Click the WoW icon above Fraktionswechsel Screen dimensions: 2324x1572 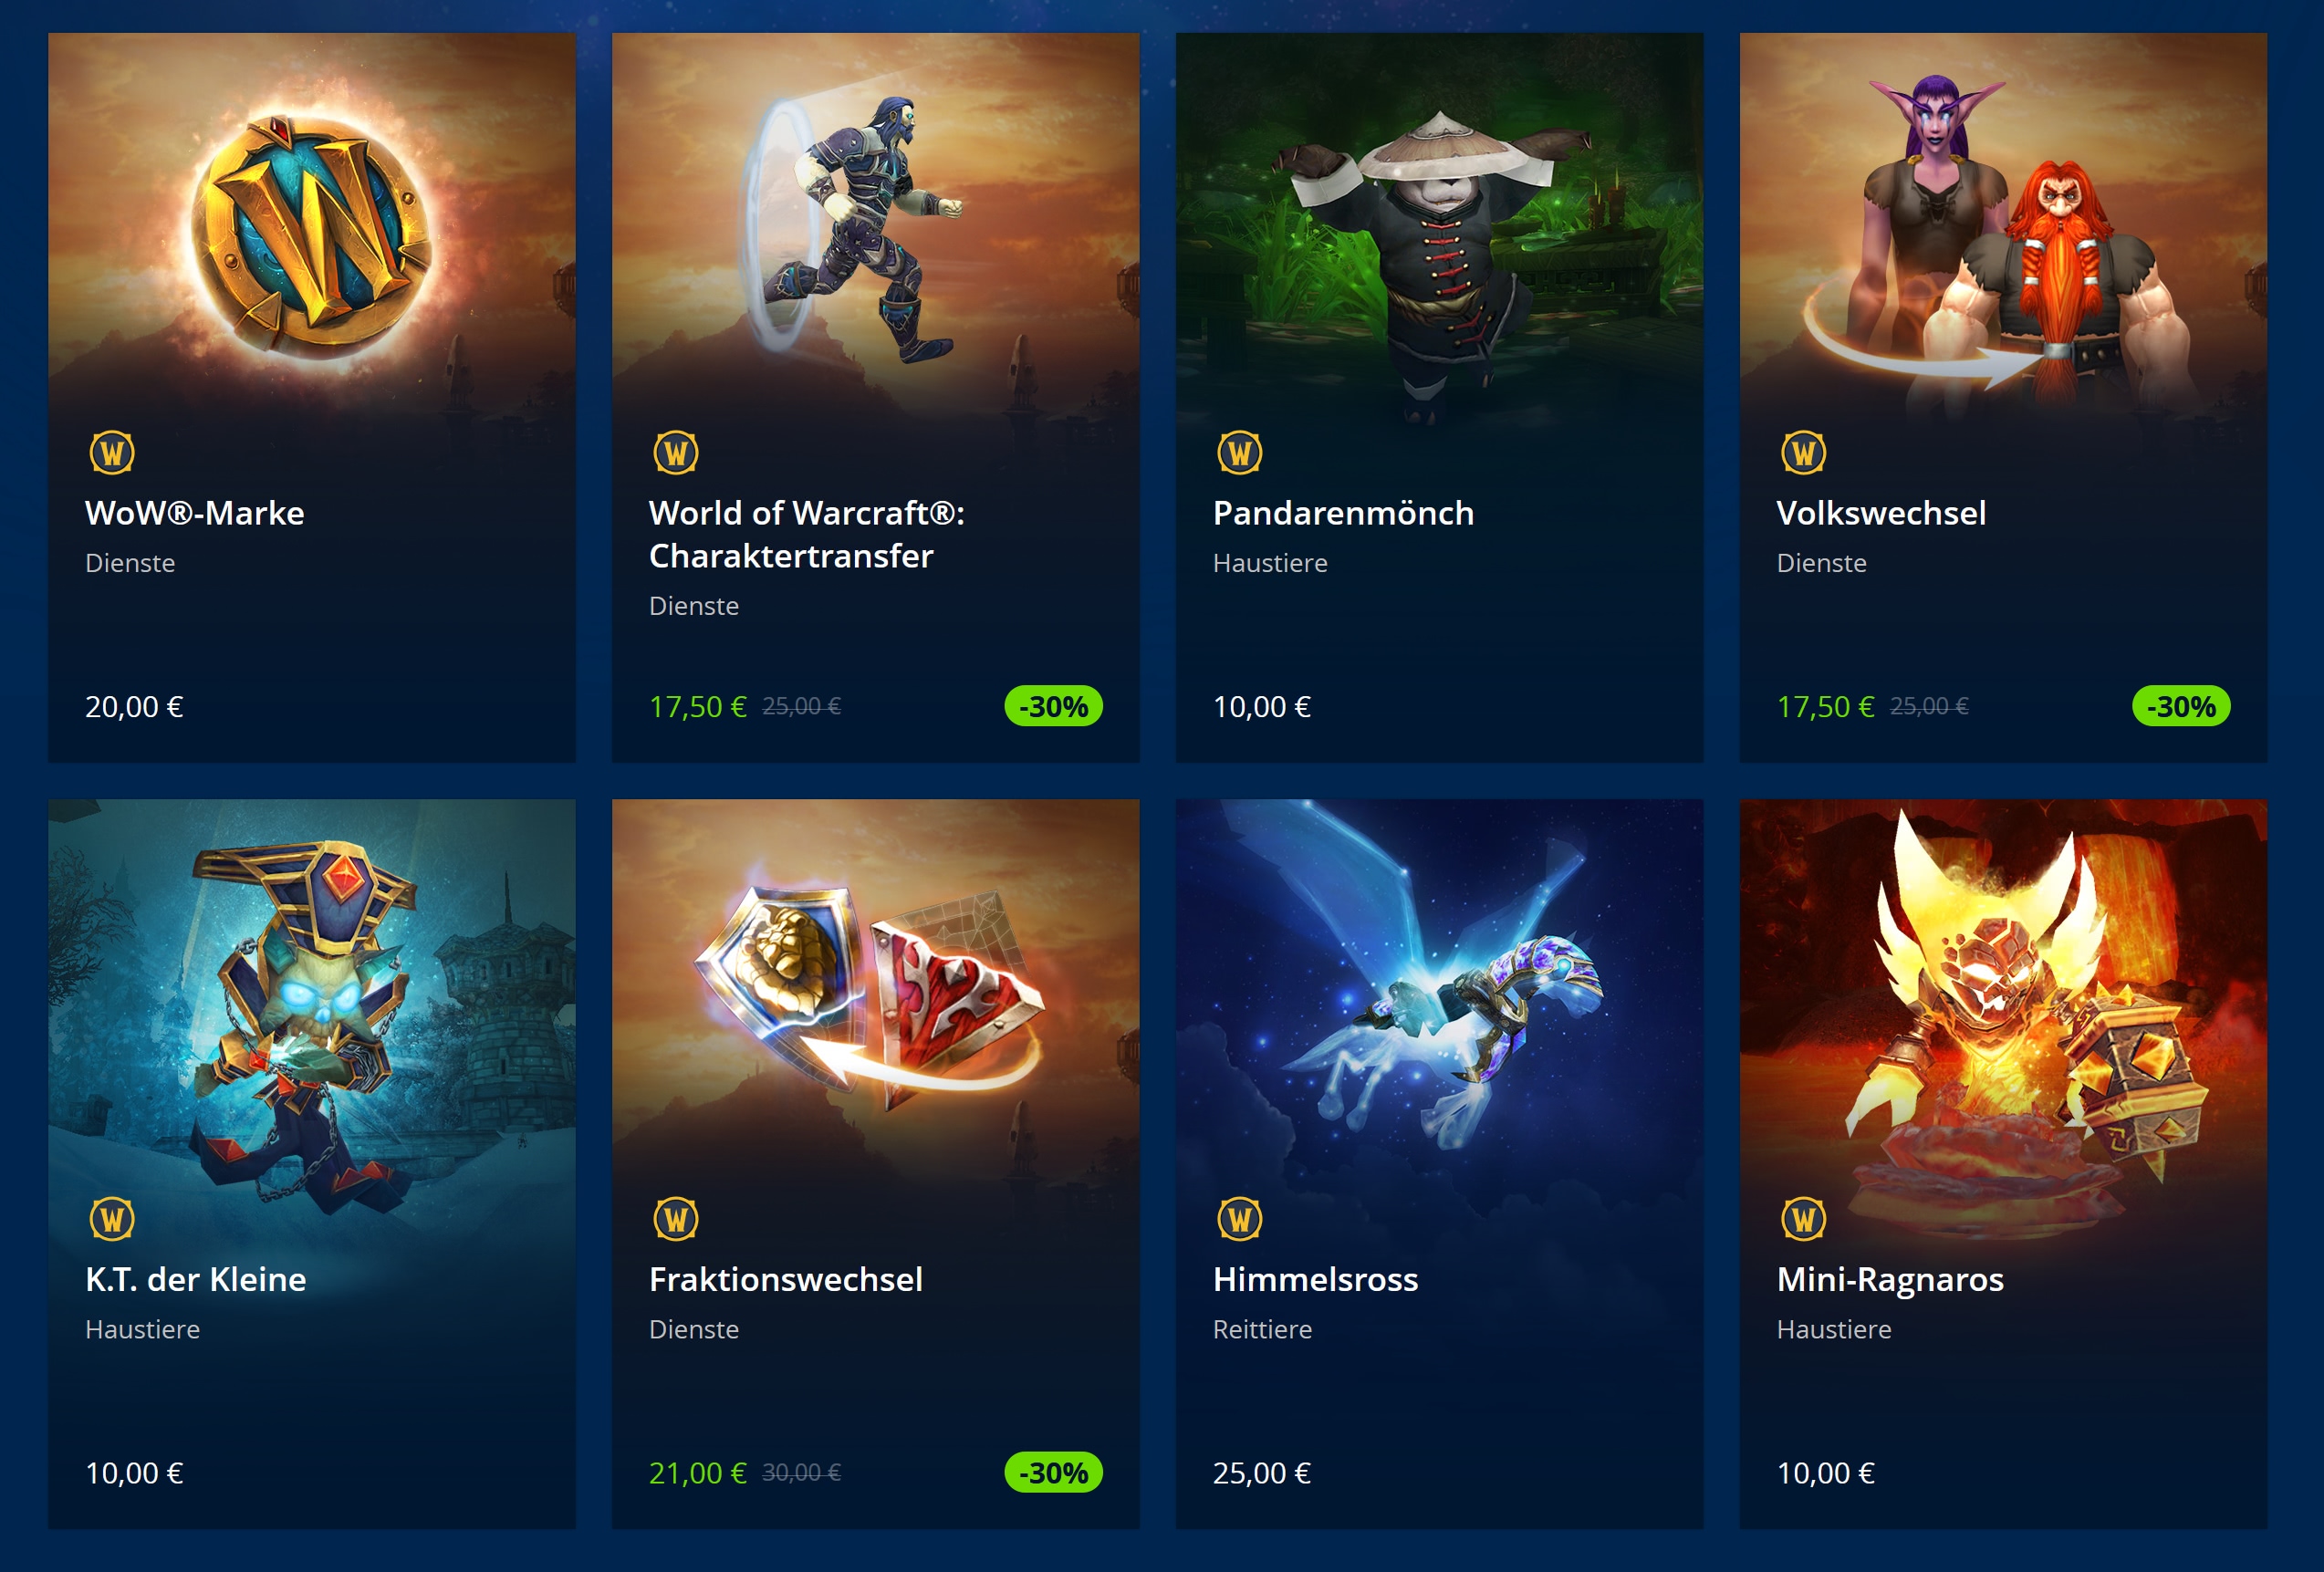(676, 1219)
